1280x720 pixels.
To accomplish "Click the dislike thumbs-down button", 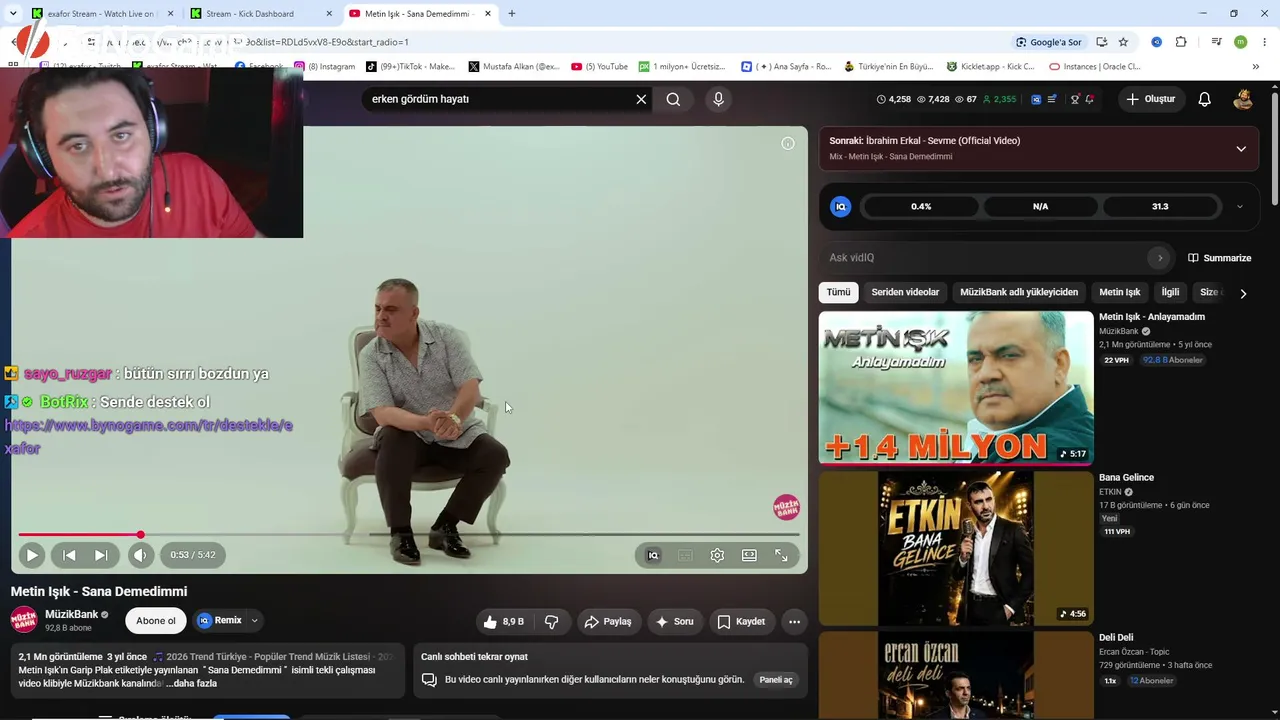I will click(x=551, y=622).
